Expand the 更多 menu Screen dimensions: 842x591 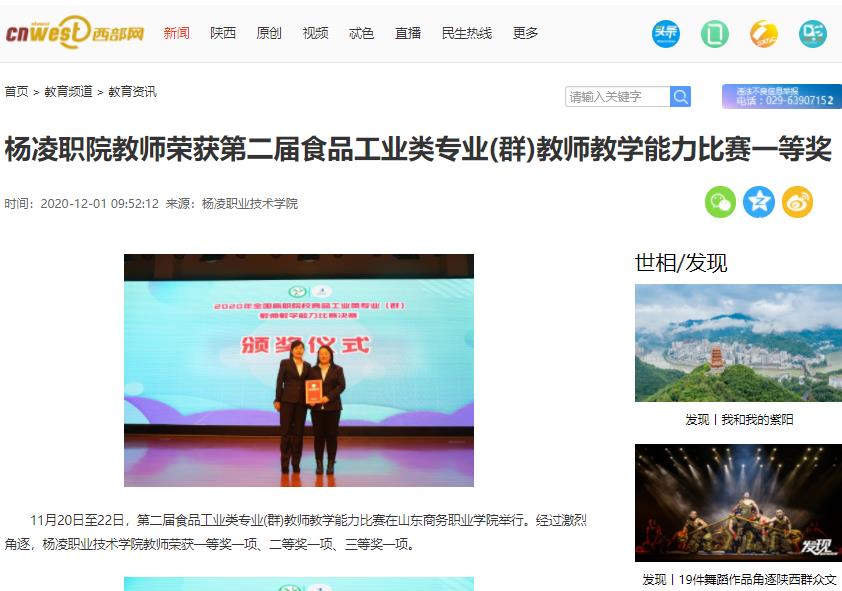(525, 33)
